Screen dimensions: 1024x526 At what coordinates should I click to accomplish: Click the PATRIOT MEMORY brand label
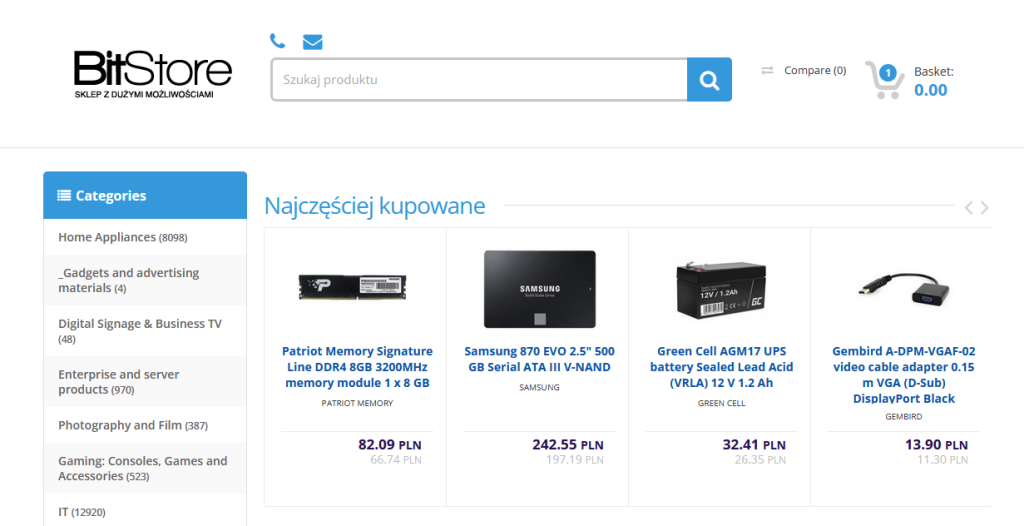coord(357,403)
